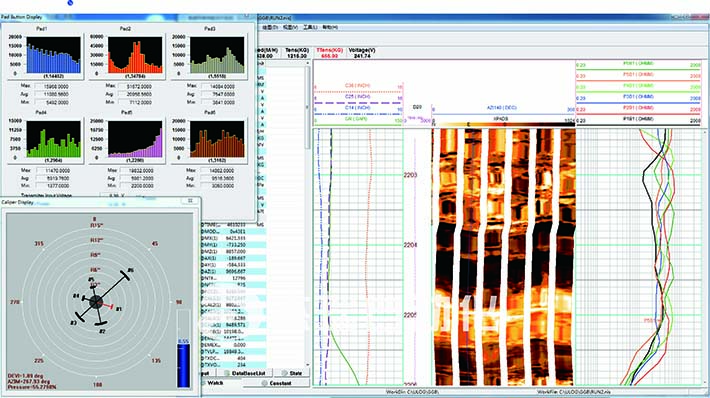Click the State tab icon
The width and height of the screenshot is (710, 398).
(x=284, y=374)
